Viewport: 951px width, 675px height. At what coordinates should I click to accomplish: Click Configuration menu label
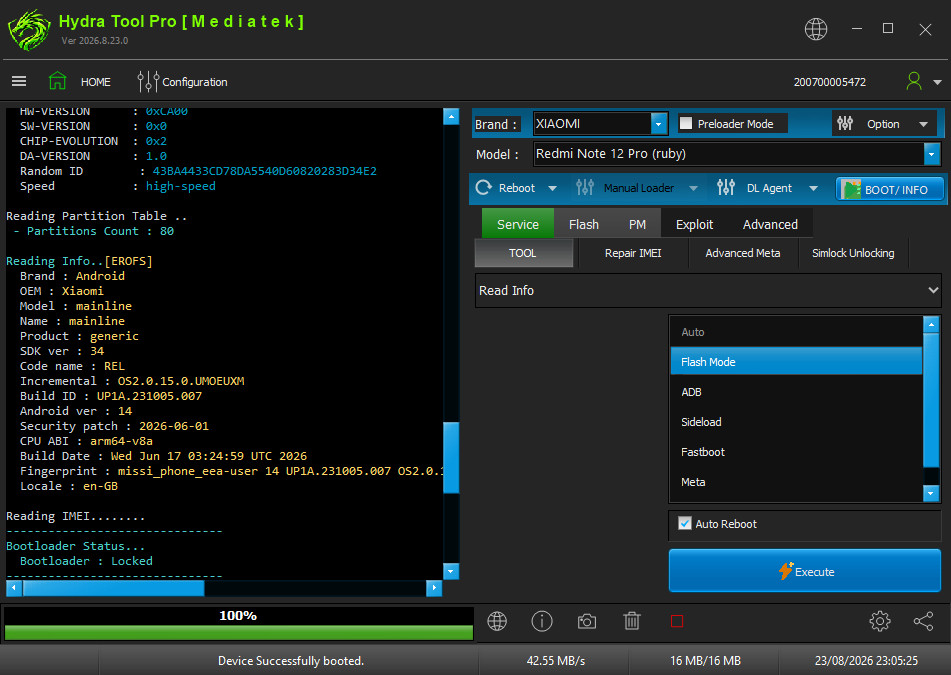click(195, 82)
